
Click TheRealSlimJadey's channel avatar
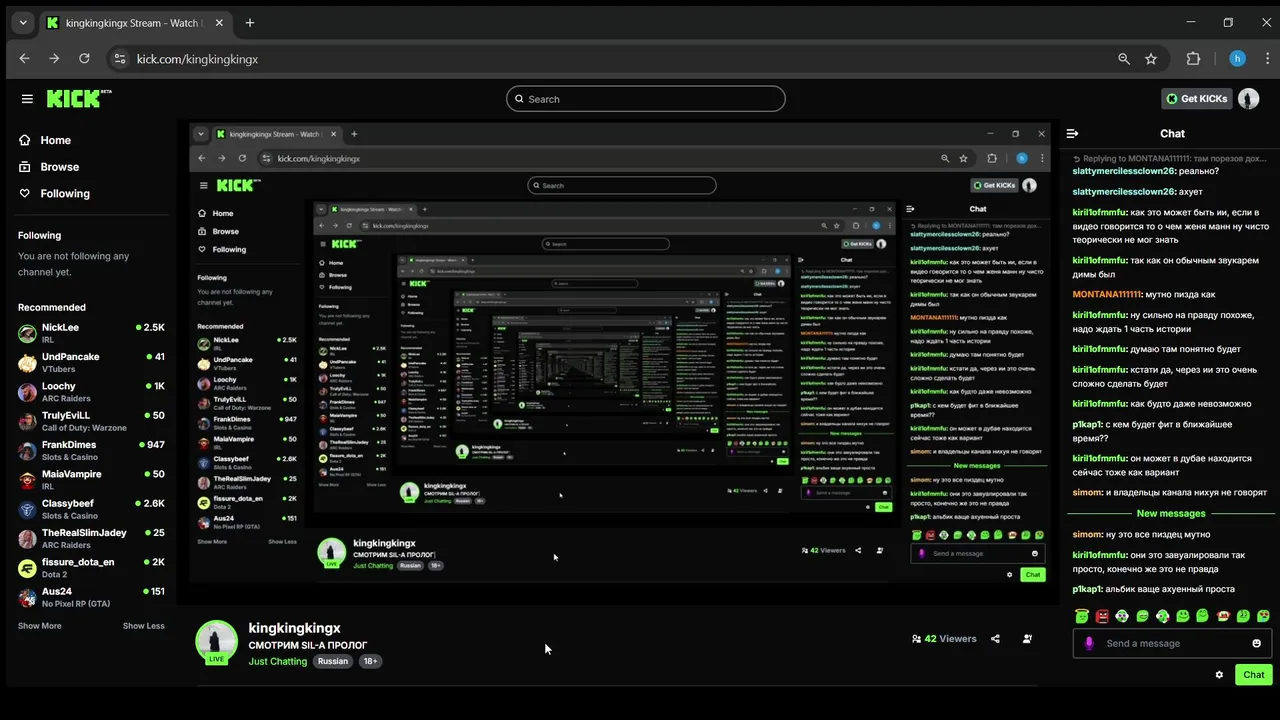27,539
